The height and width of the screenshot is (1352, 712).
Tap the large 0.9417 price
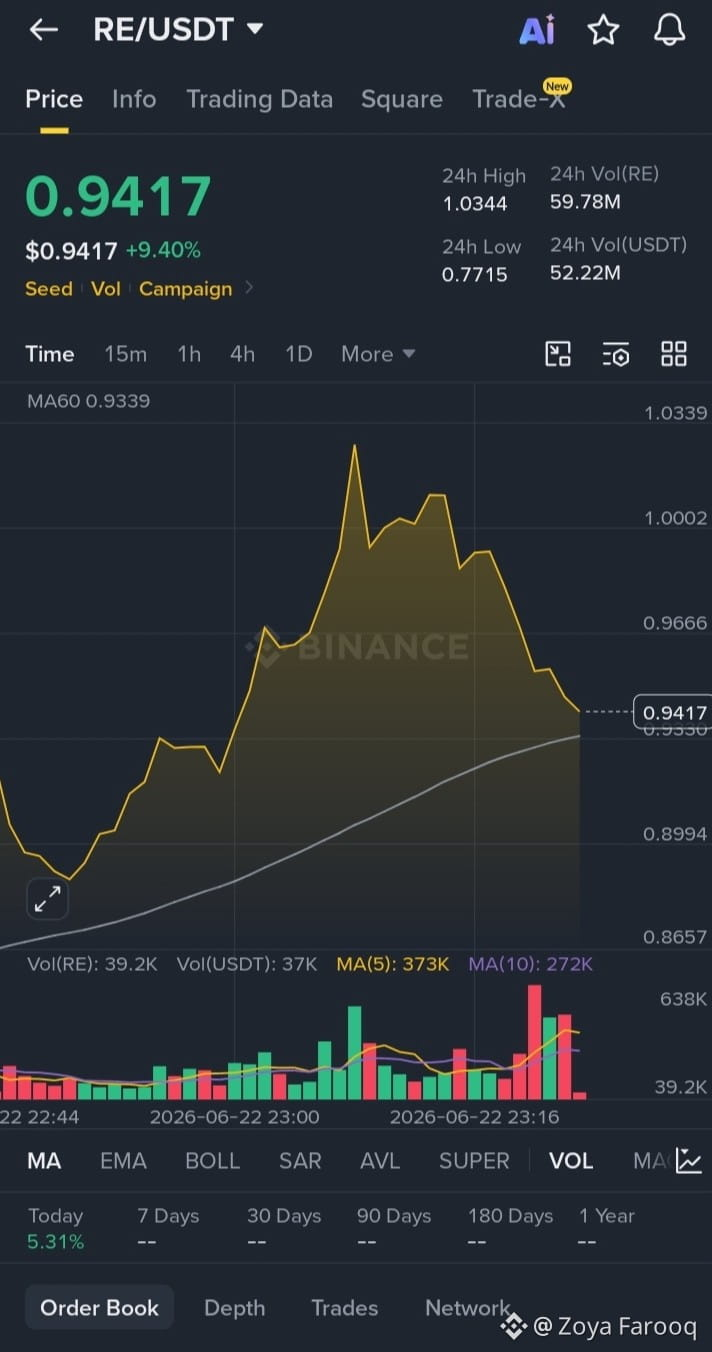tap(118, 196)
